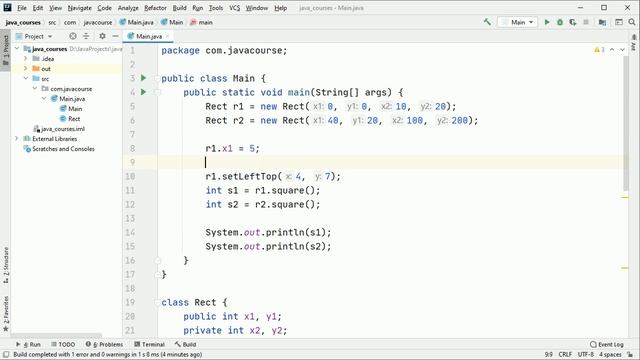Click the Project panel horizontal scrollbar
Viewport: 640px width, 360px height.
tap(57, 335)
